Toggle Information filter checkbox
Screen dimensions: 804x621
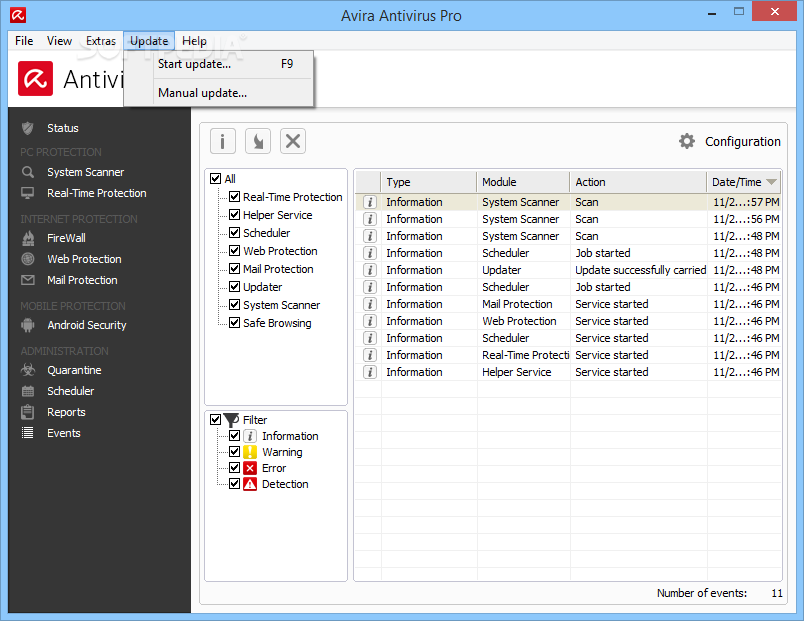tap(234, 435)
